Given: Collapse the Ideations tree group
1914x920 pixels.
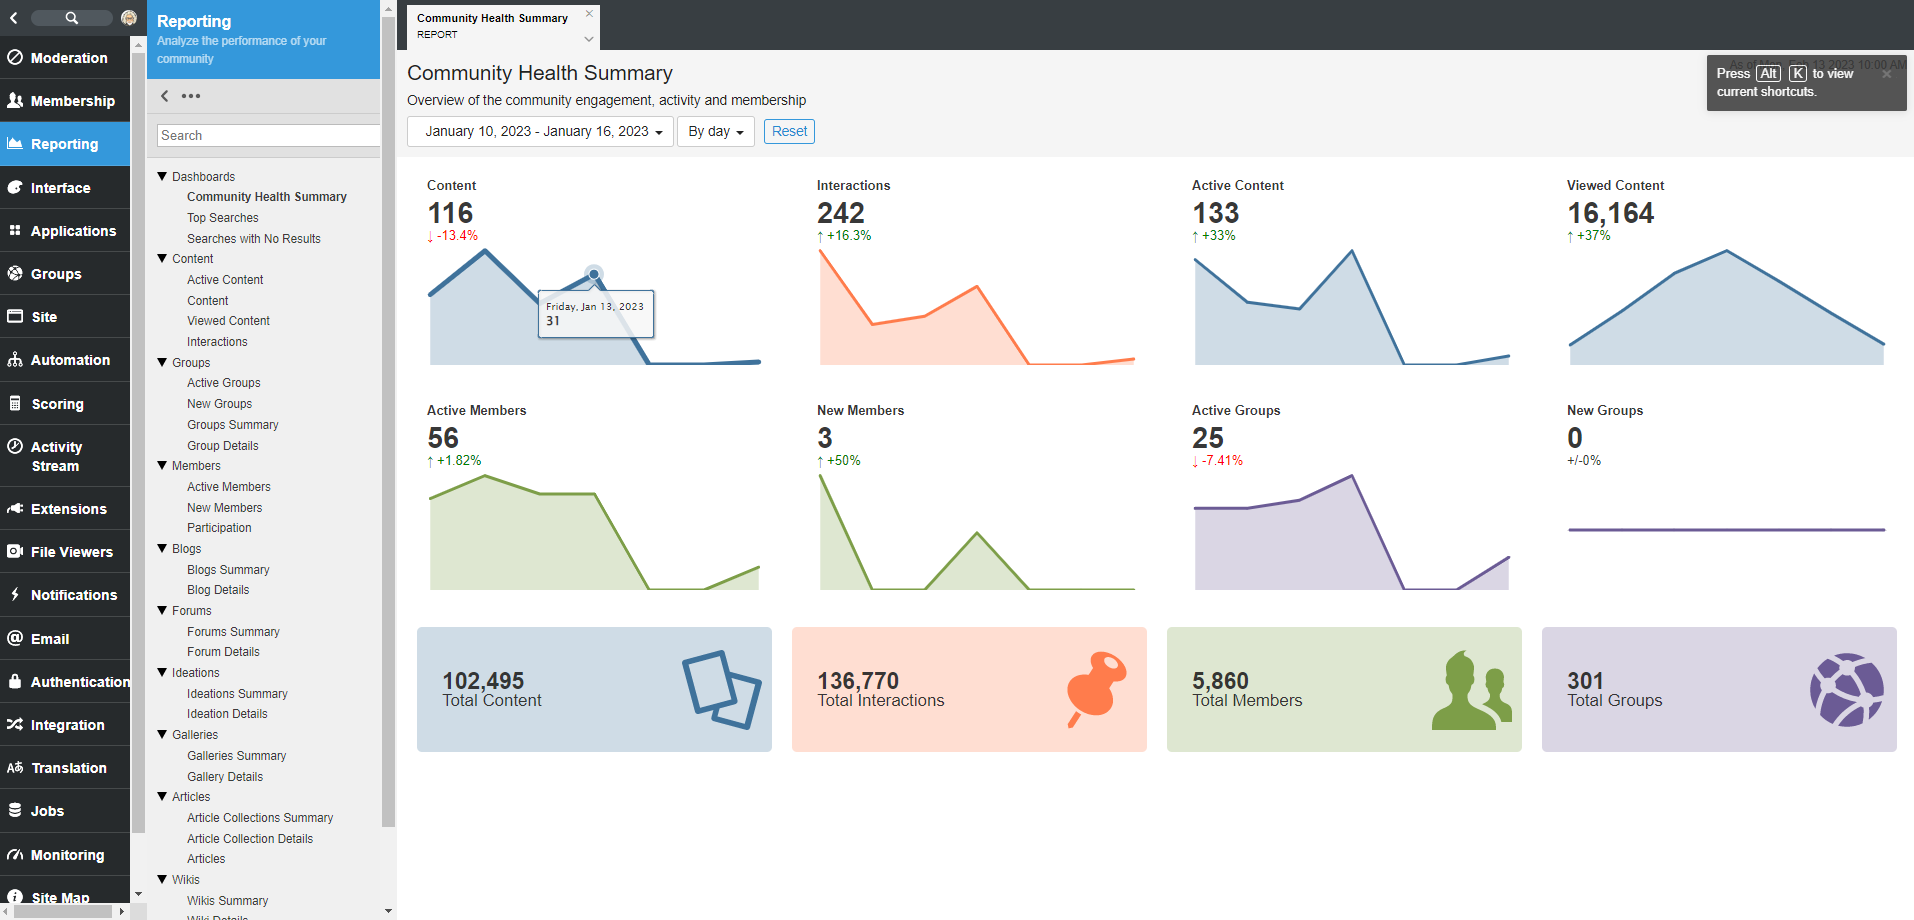Looking at the screenshot, I should click(162, 672).
